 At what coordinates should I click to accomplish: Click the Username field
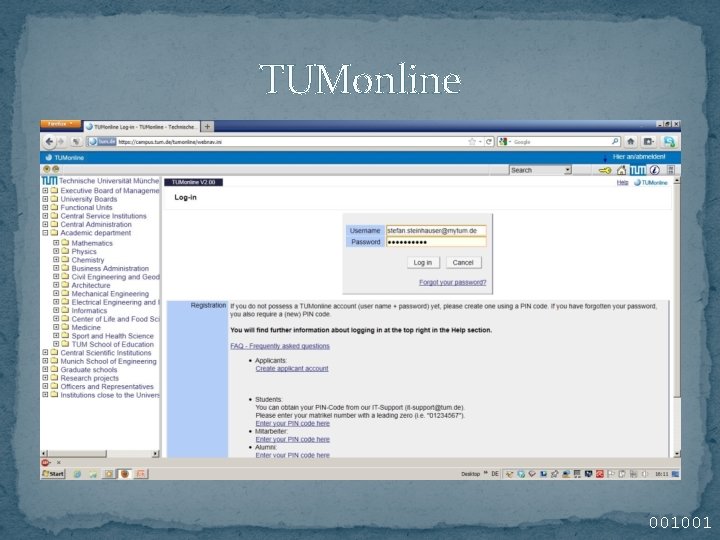click(436, 231)
